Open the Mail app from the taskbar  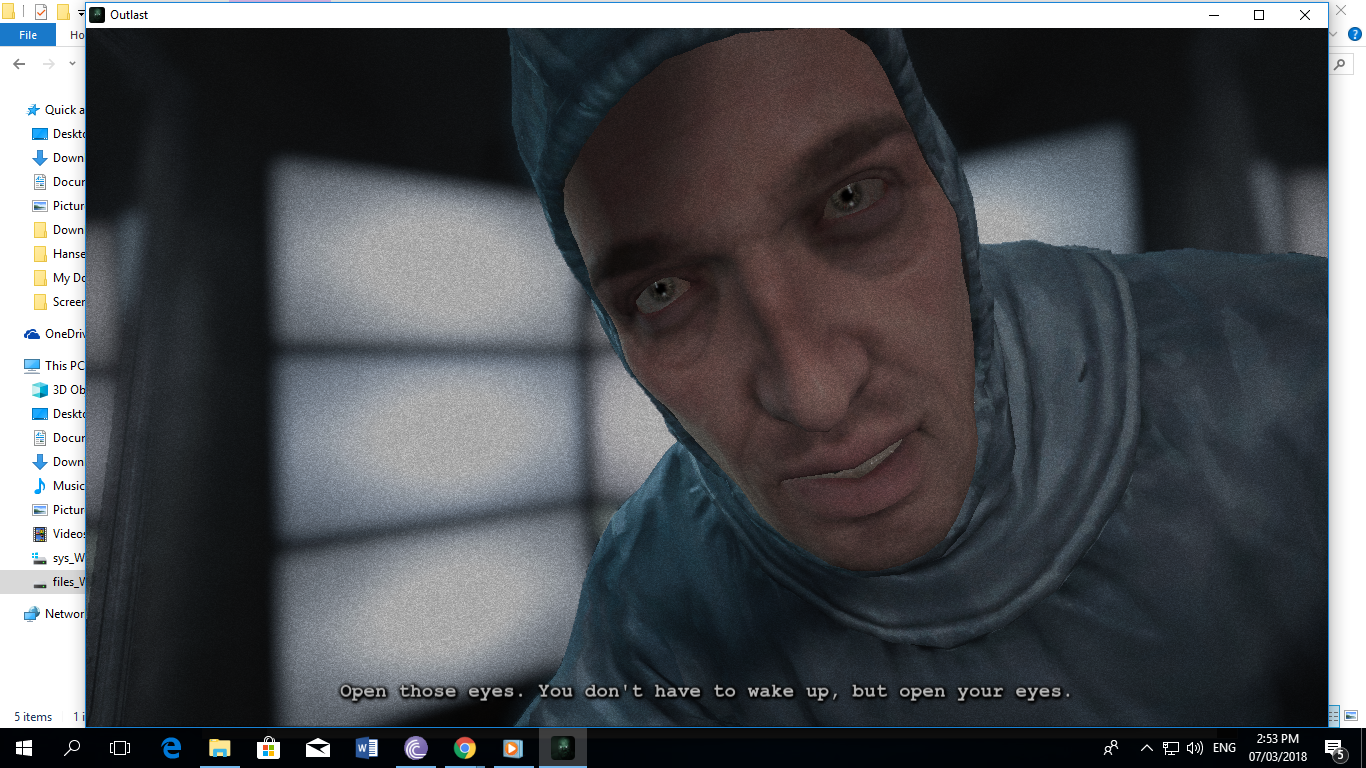(x=317, y=747)
